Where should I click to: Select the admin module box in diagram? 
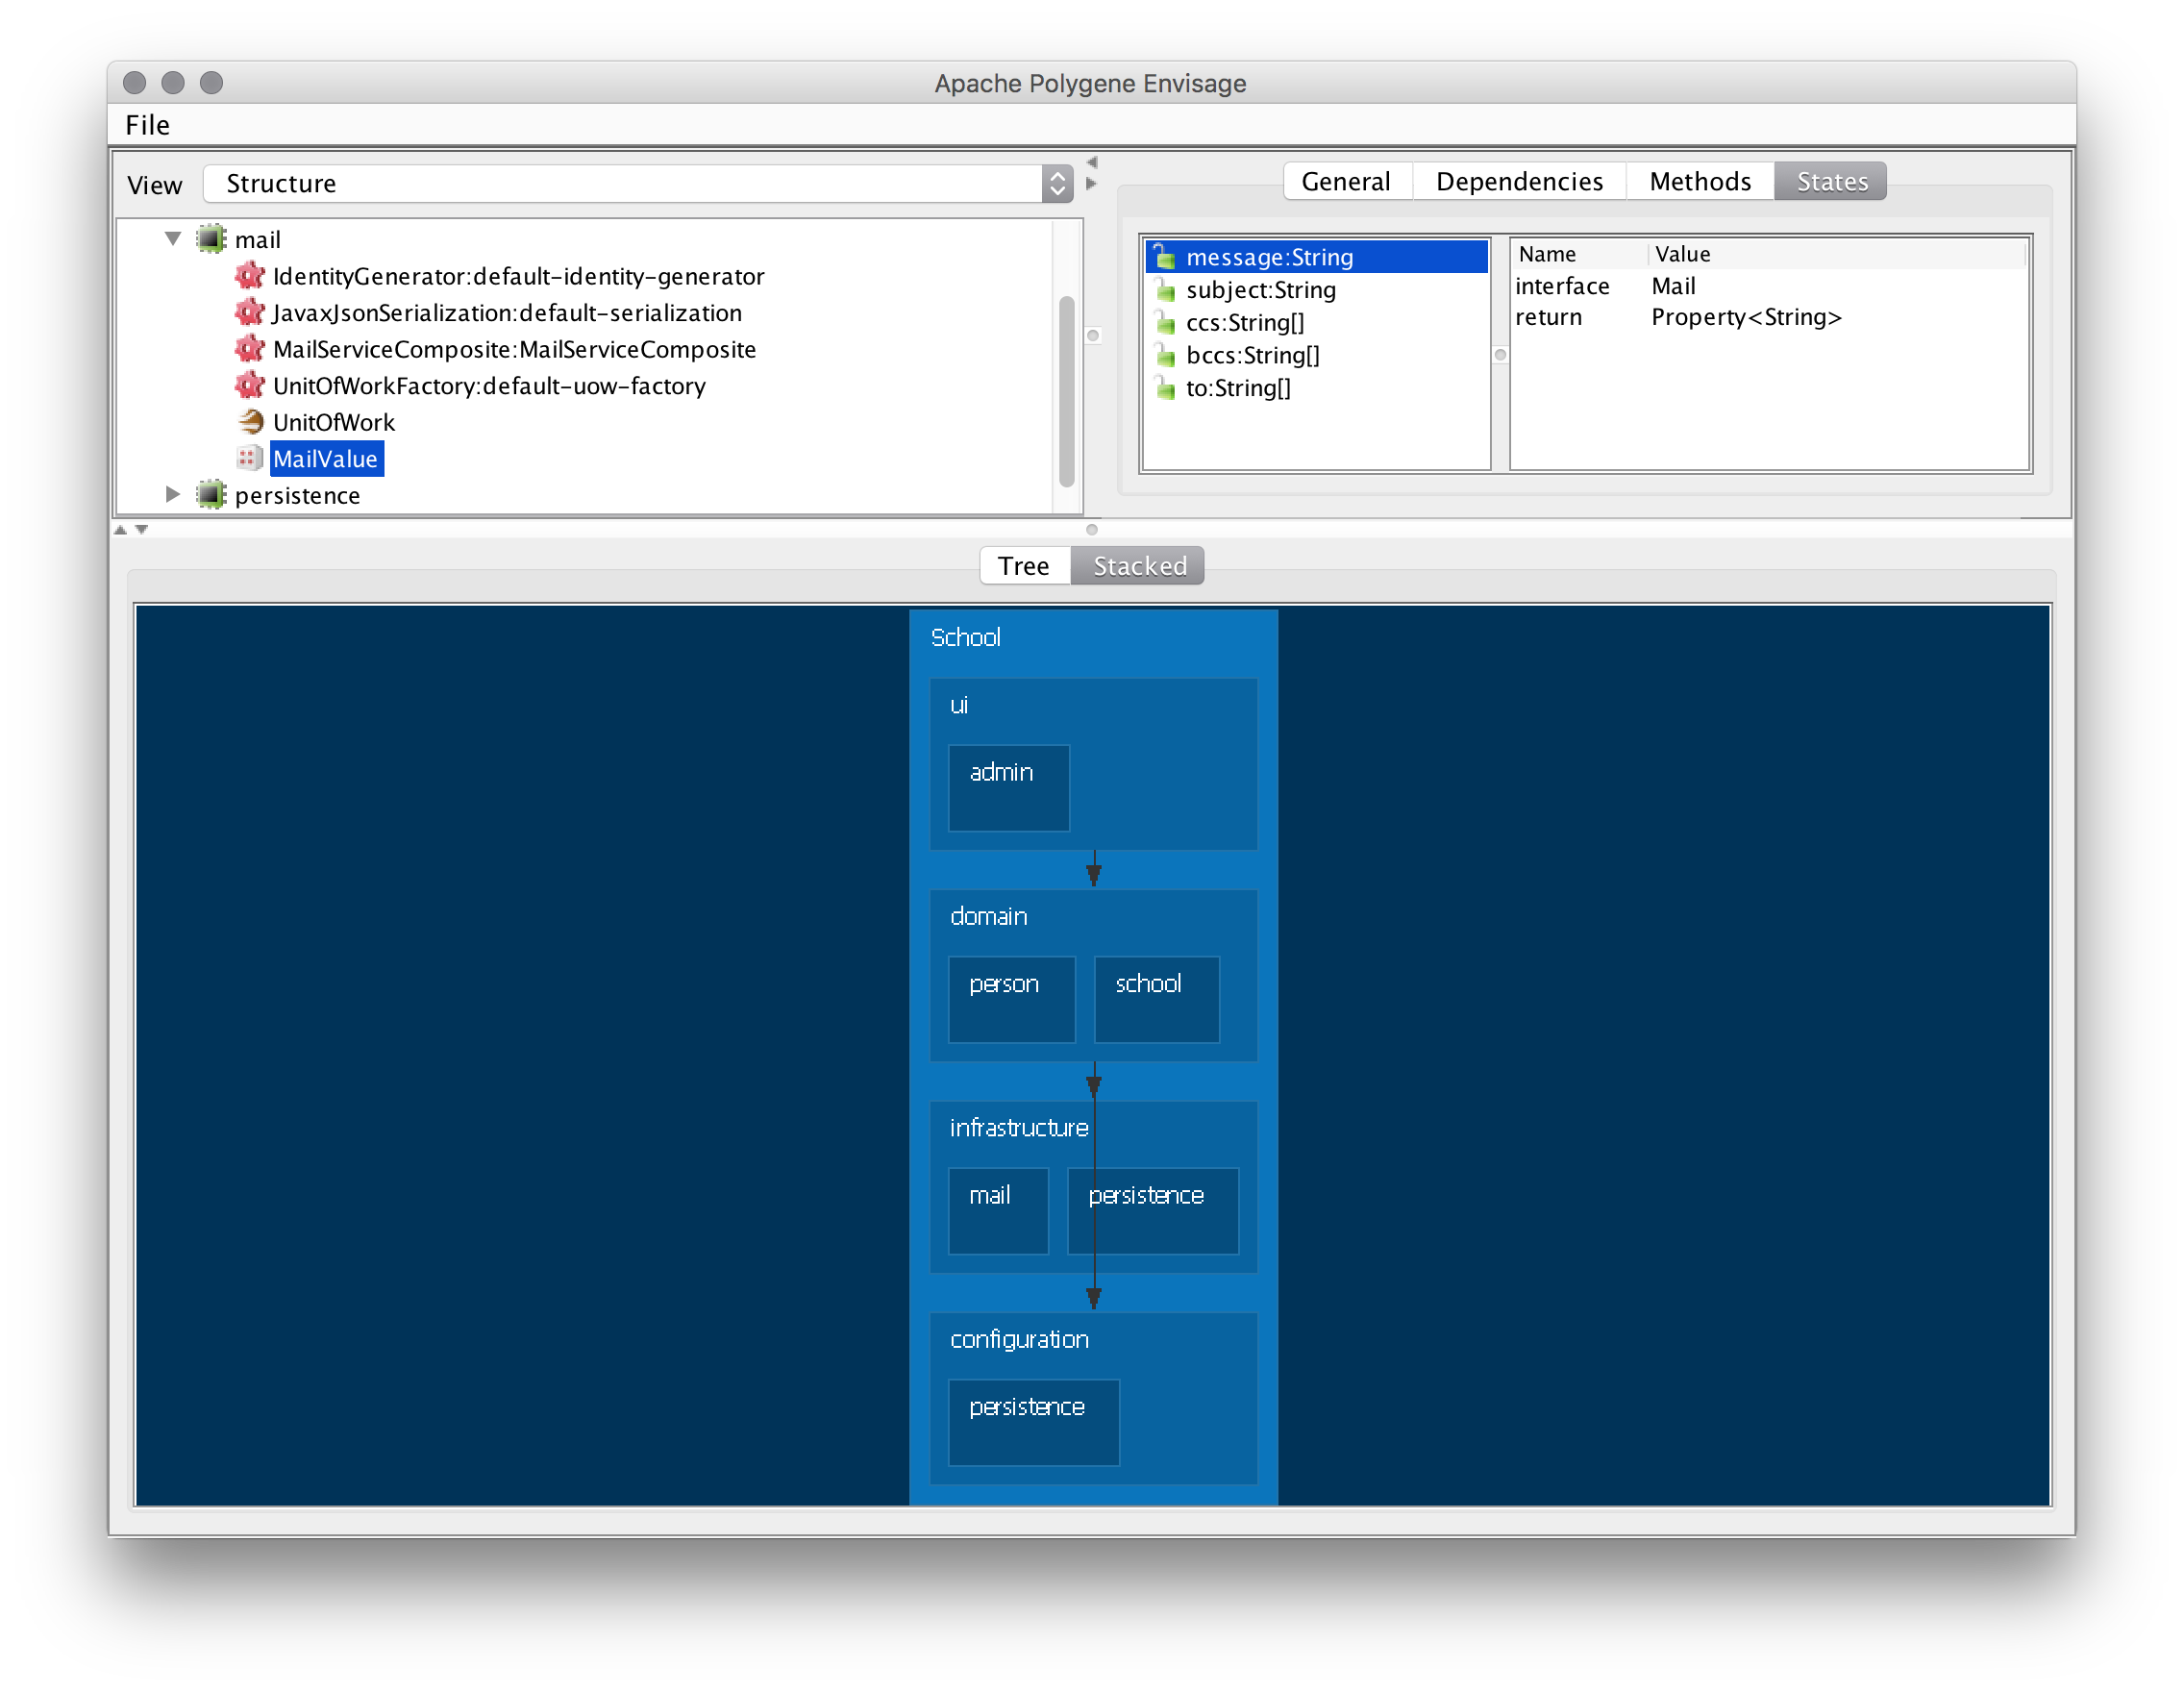point(1008,787)
